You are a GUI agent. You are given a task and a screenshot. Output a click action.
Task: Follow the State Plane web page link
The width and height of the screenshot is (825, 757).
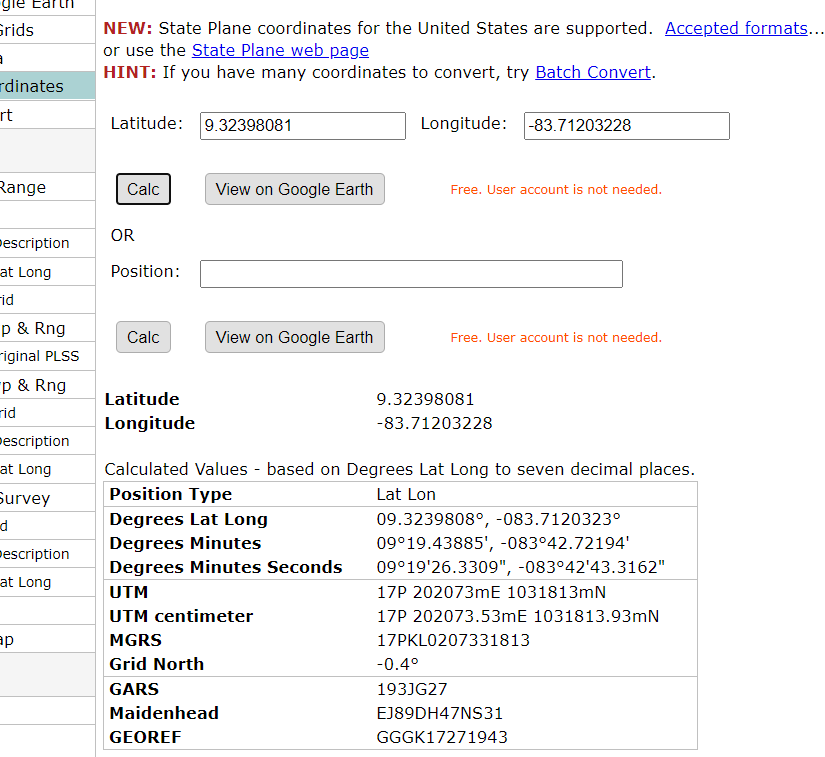(280, 50)
